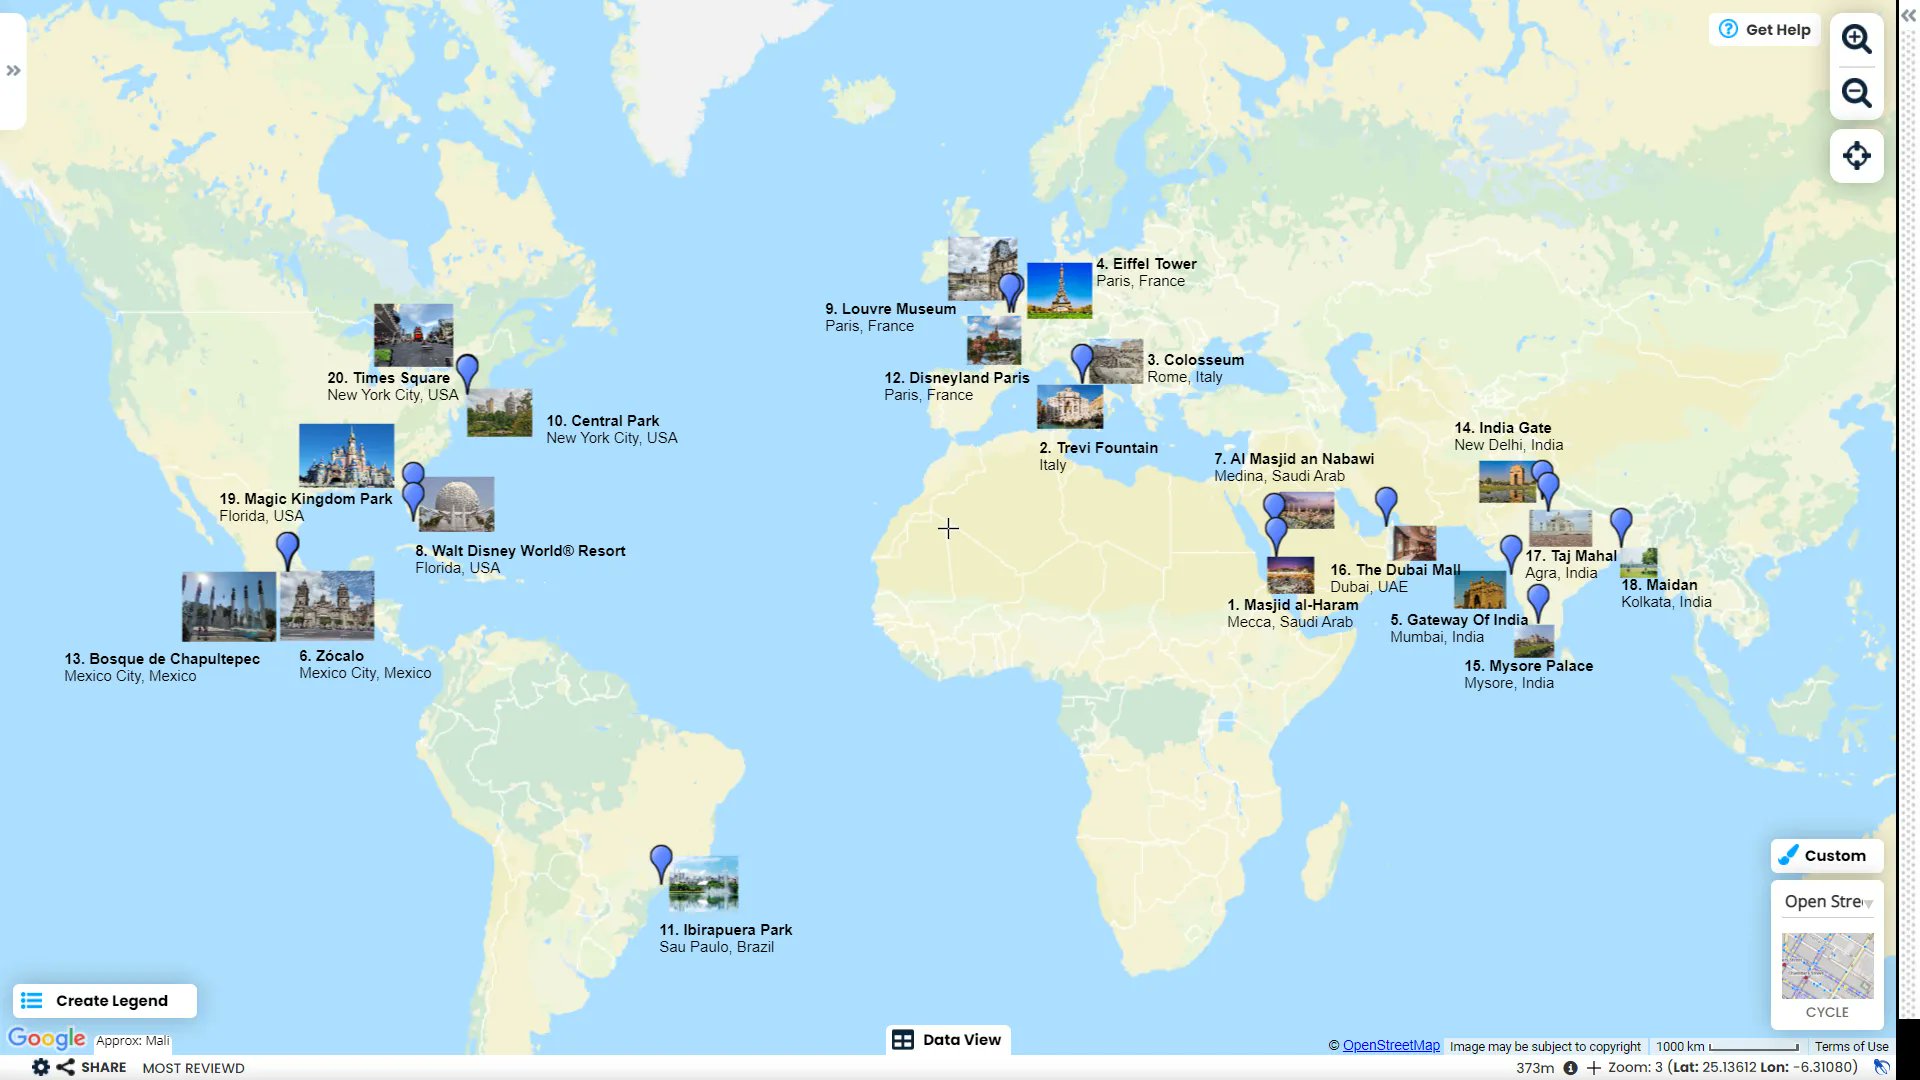This screenshot has width=1920, height=1080.
Task: Open the OpenStreetMap copyright link
Action: pos(1390,1045)
